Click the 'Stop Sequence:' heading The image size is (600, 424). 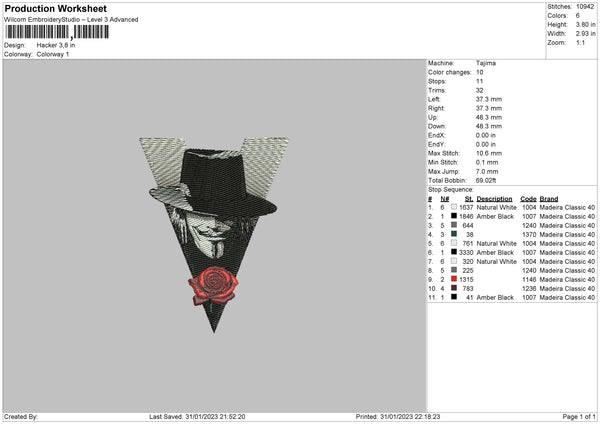[451, 190]
